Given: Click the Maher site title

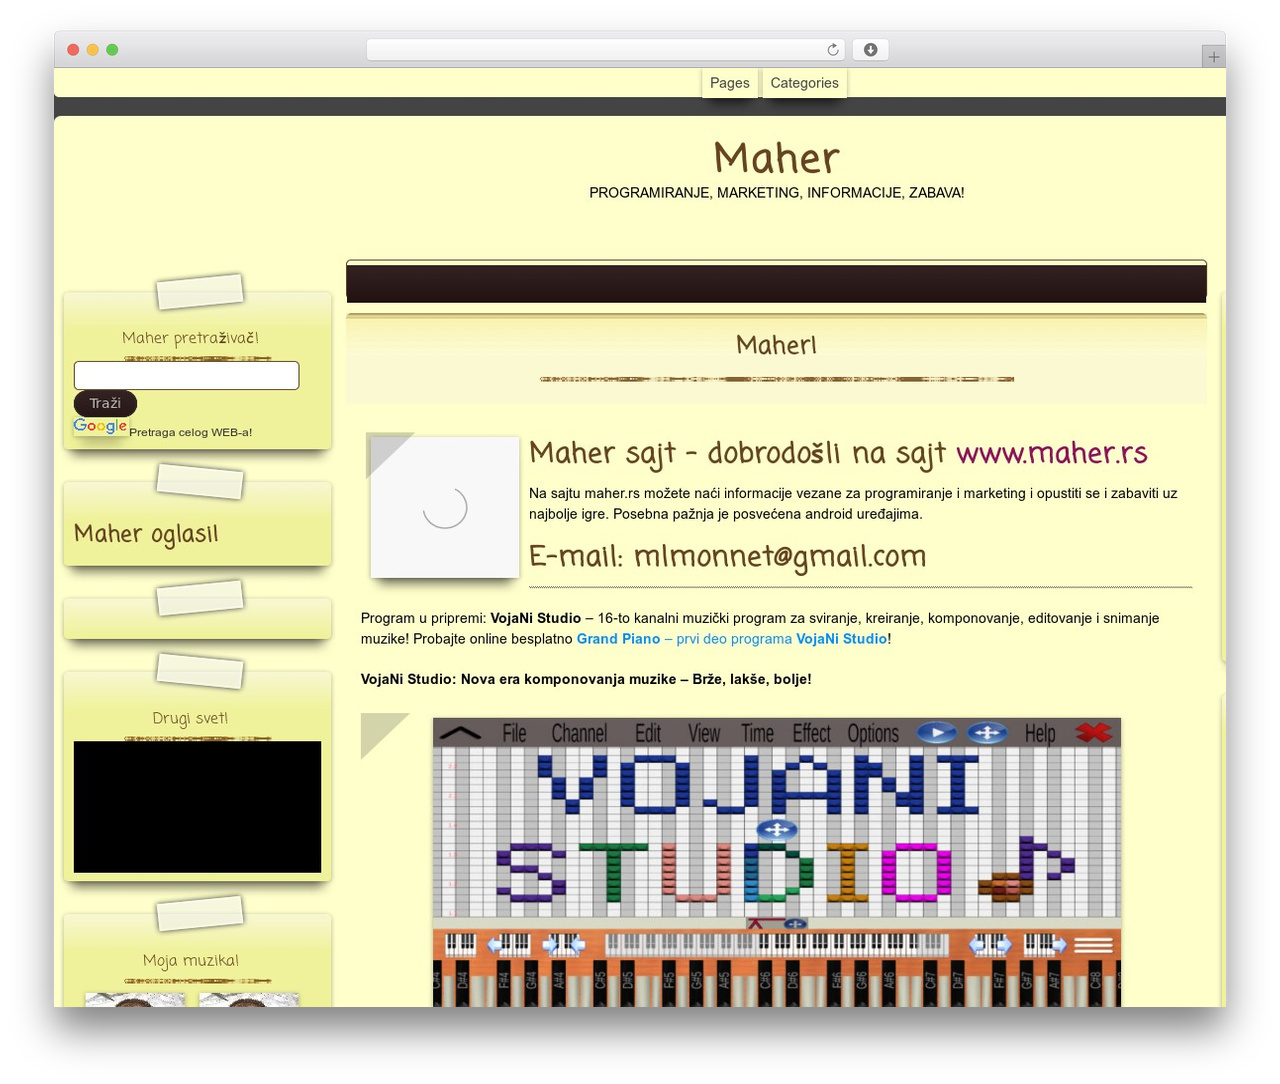Looking at the screenshot, I should [x=777, y=158].
